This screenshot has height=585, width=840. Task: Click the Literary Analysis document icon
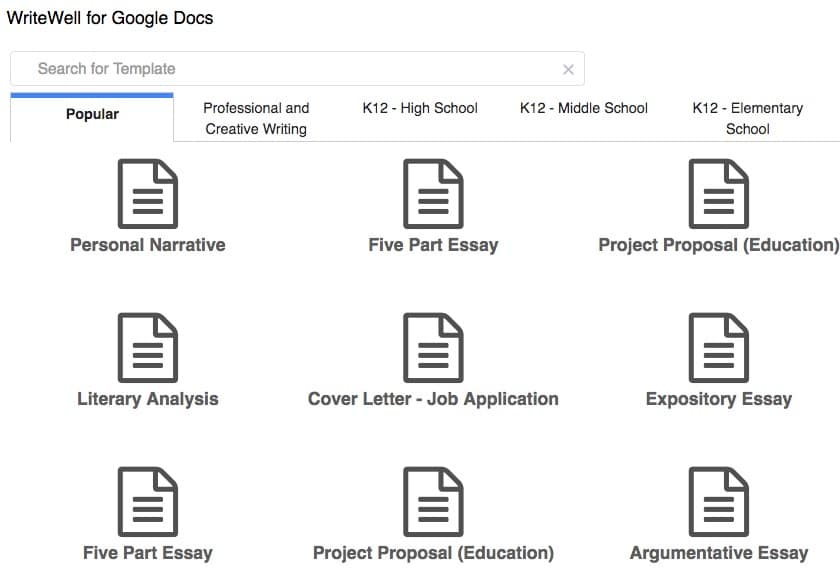pos(147,346)
